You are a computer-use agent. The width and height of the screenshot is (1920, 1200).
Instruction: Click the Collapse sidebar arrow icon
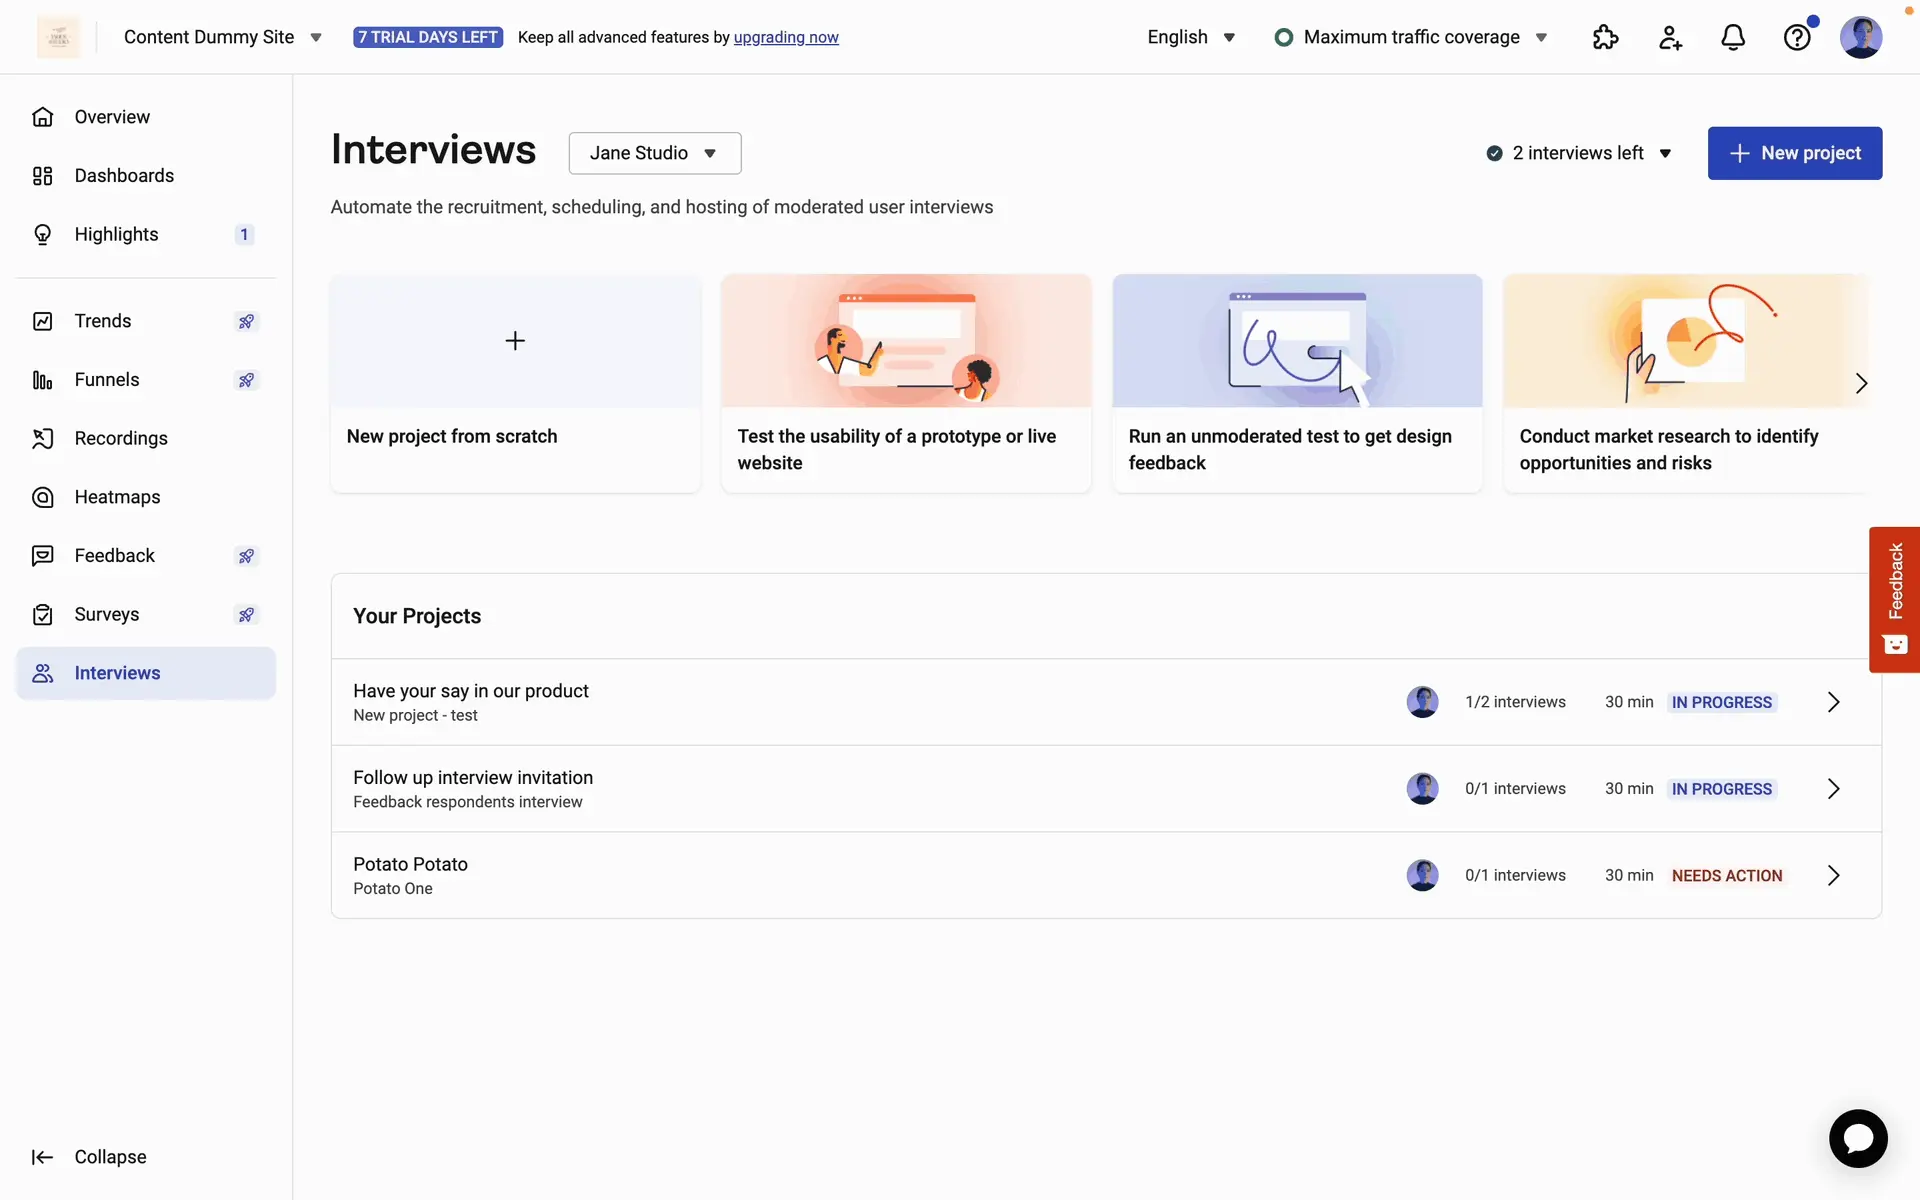(42, 1157)
